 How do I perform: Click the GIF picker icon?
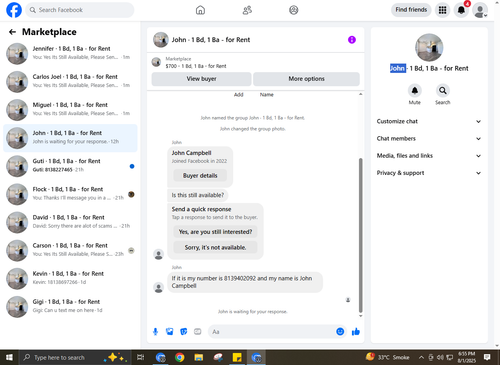[x=198, y=332]
